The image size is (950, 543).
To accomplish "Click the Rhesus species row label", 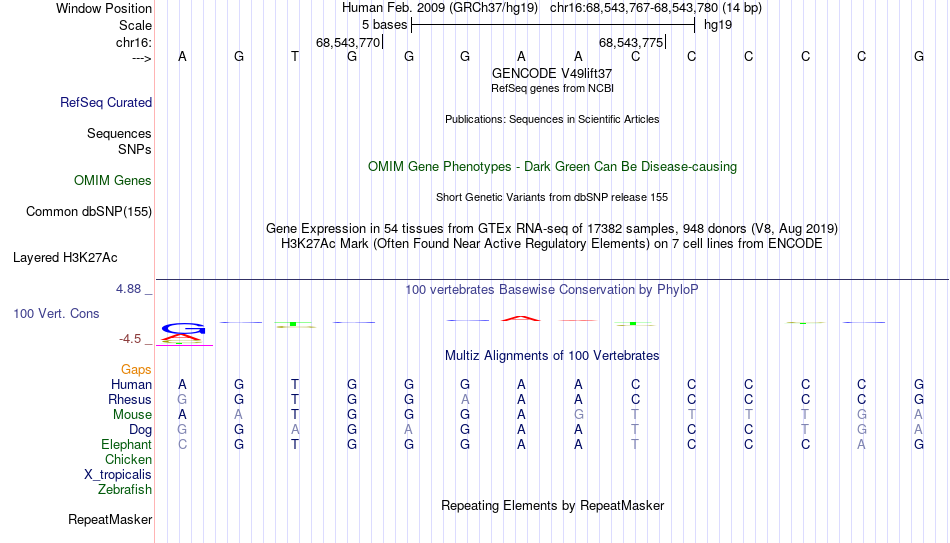I will click(130, 399).
